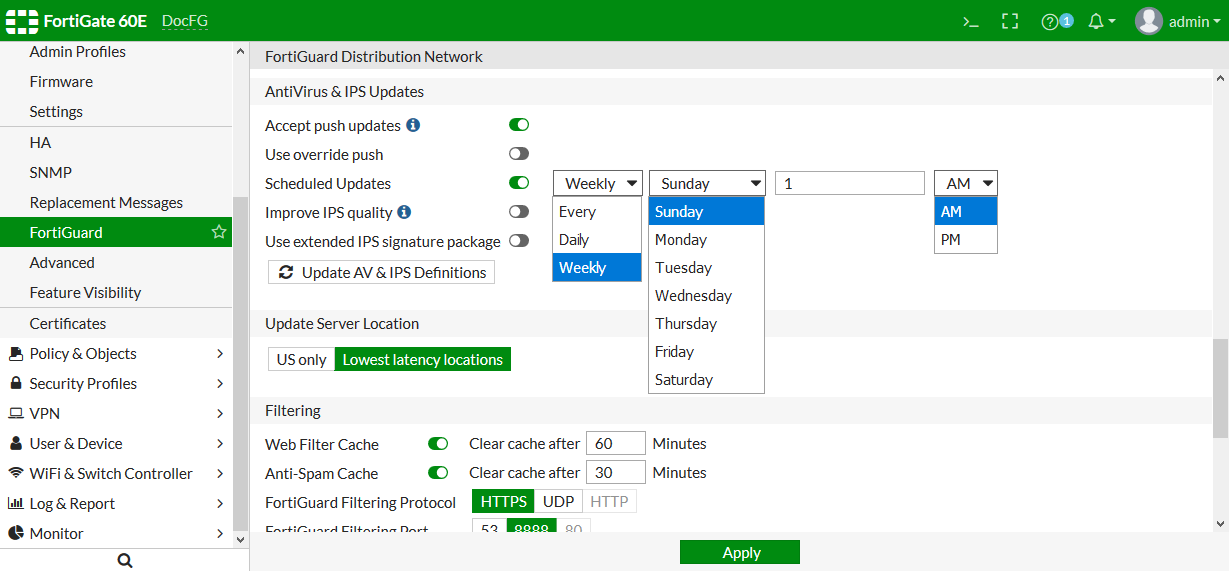
Task: Disable the Accept push updates toggle
Action: pyautogui.click(x=519, y=125)
